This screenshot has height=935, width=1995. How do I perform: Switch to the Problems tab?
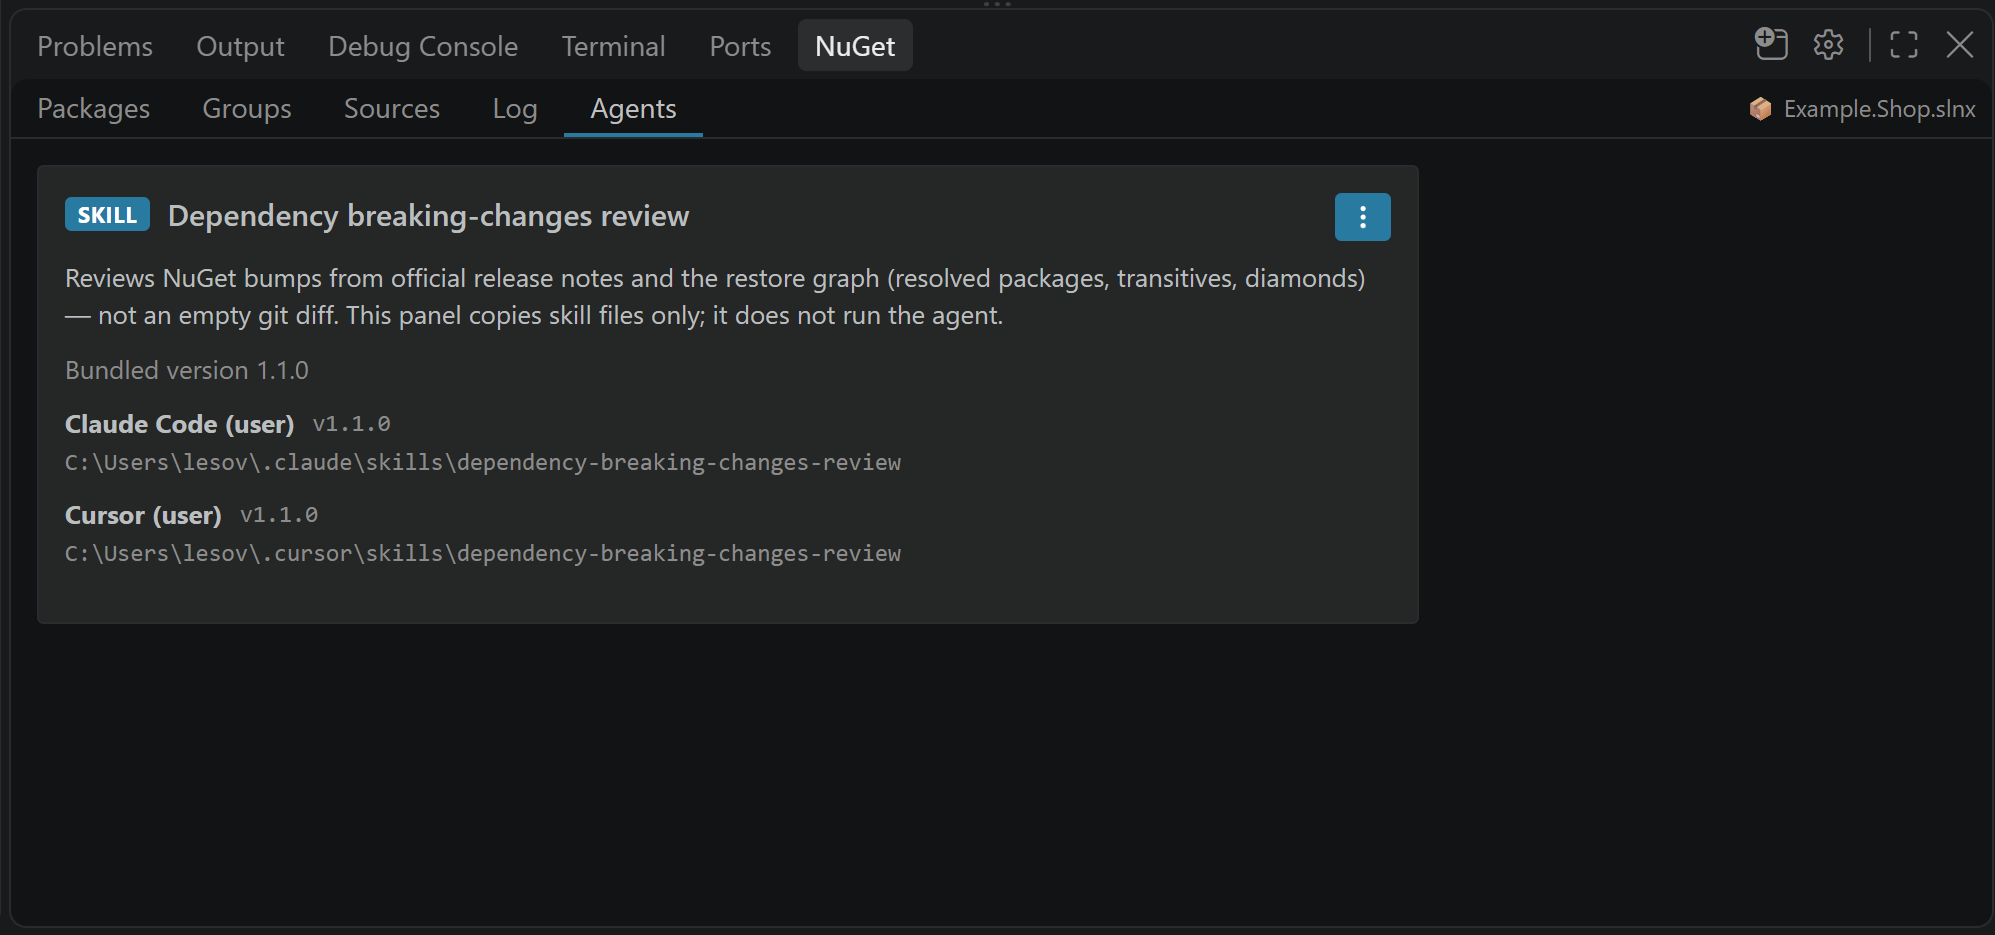click(x=95, y=46)
